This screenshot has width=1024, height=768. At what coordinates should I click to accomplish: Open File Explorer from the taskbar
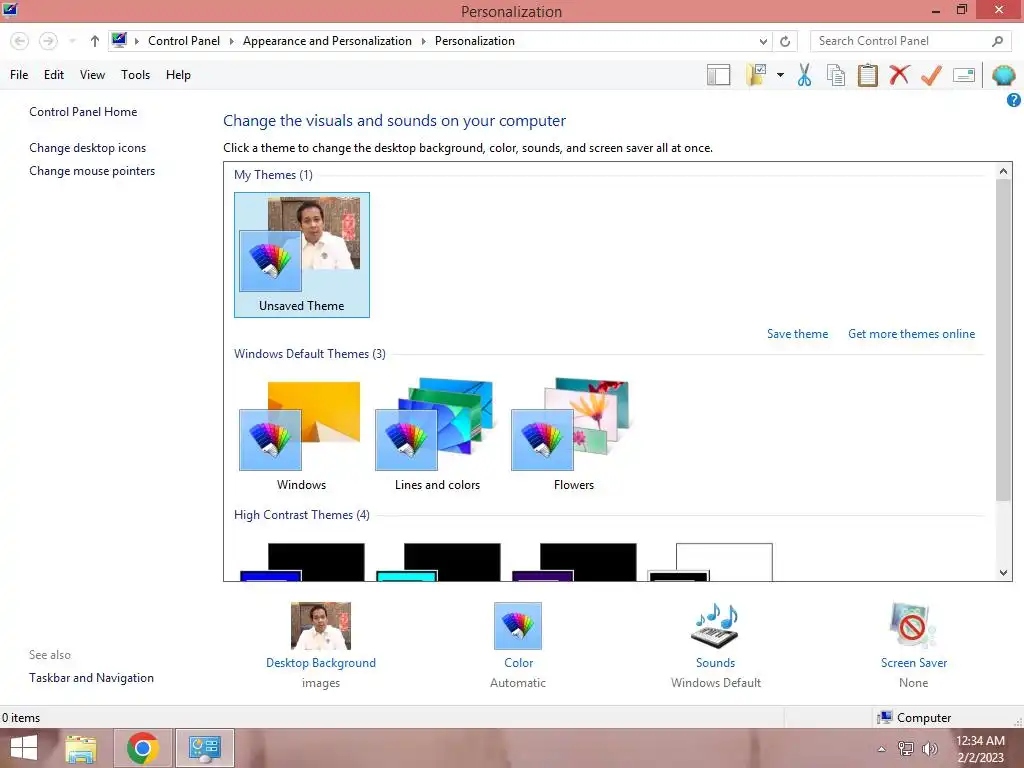coord(81,748)
